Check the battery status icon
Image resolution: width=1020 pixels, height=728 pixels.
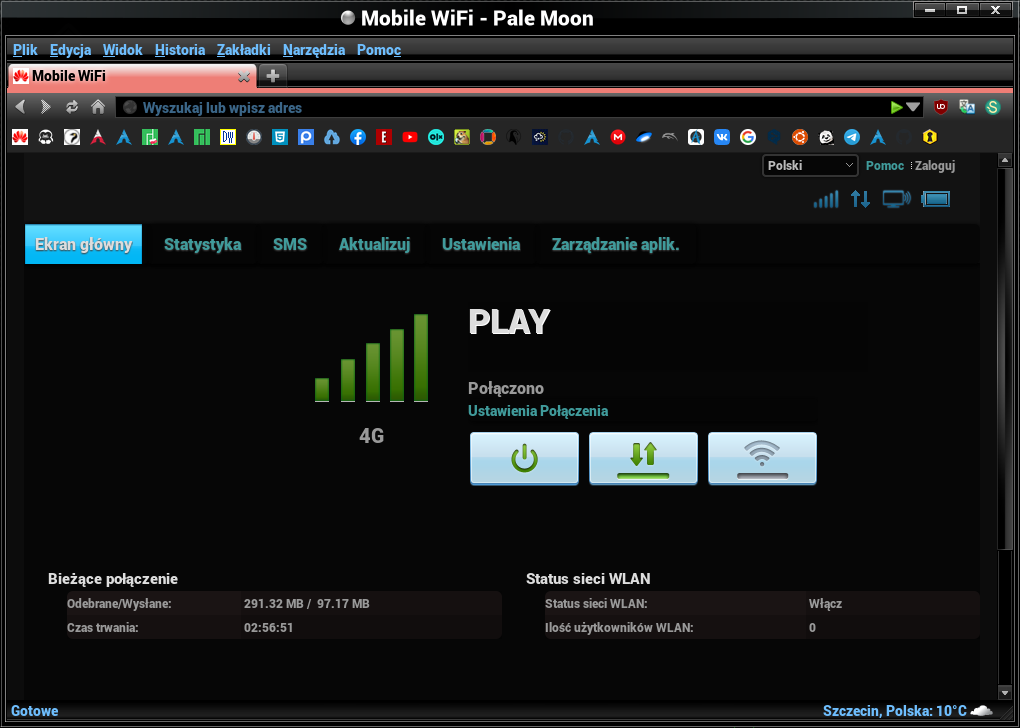[x=935, y=199]
